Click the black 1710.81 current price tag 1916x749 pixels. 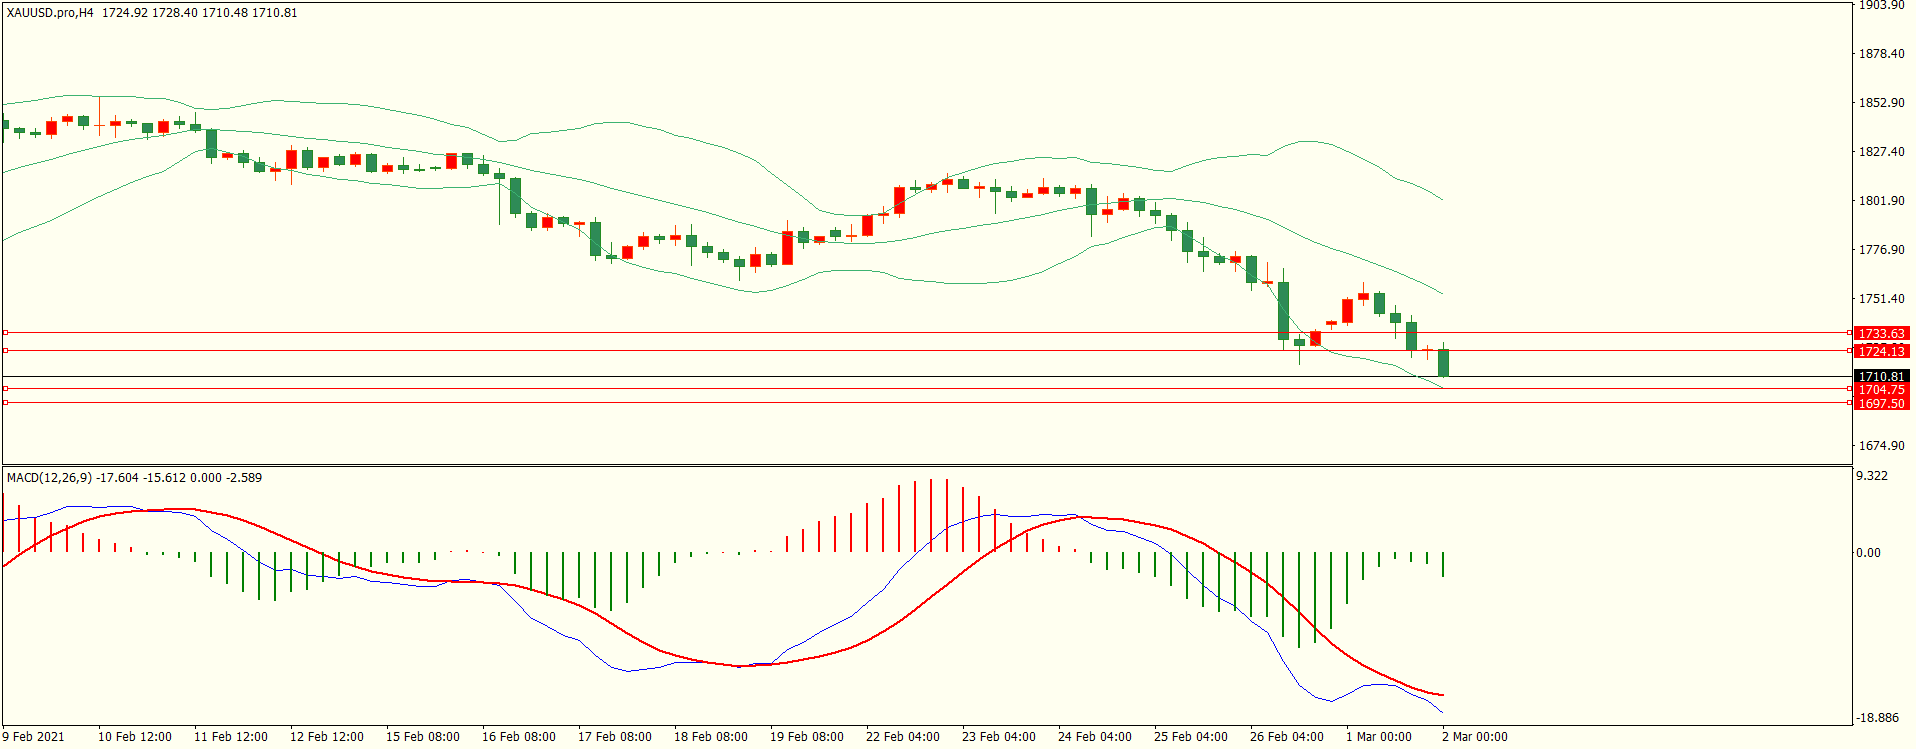click(x=1881, y=377)
